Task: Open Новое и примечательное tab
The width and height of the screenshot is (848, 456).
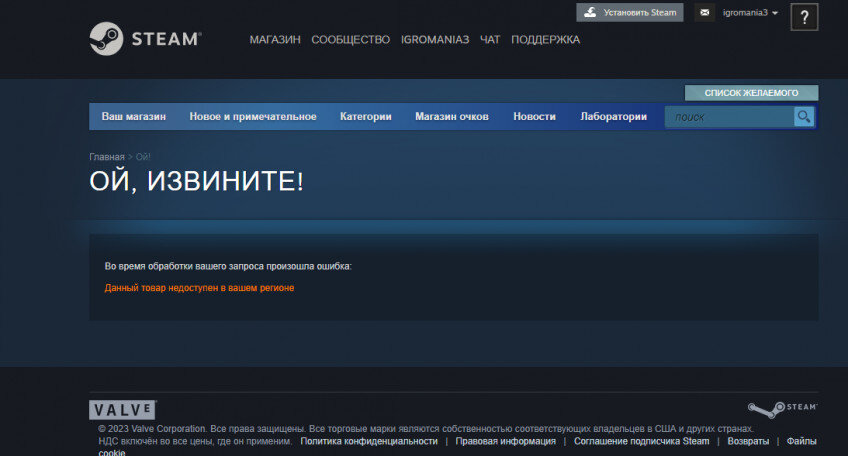Action: coord(253,116)
